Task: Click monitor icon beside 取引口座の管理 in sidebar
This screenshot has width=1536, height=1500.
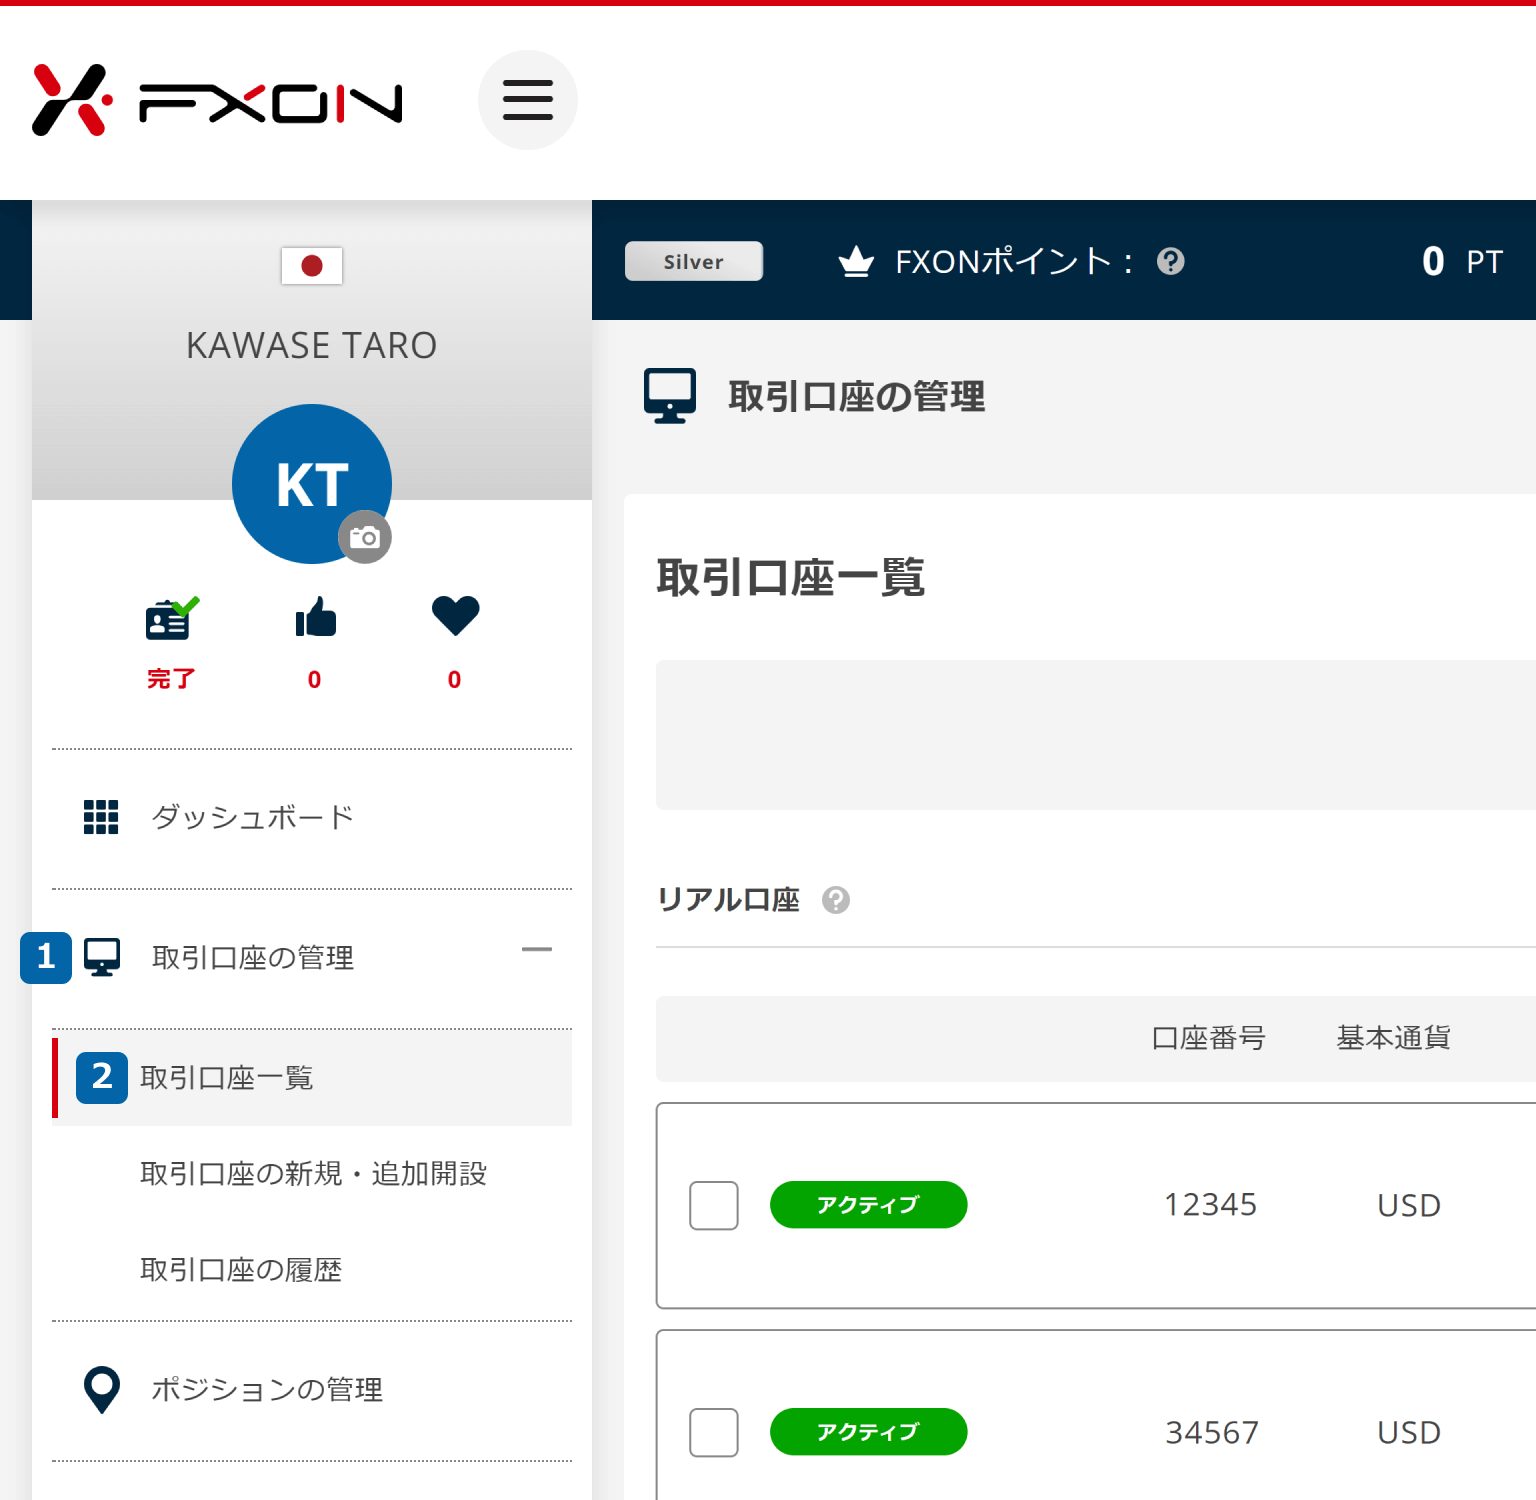Action: (x=102, y=957)
